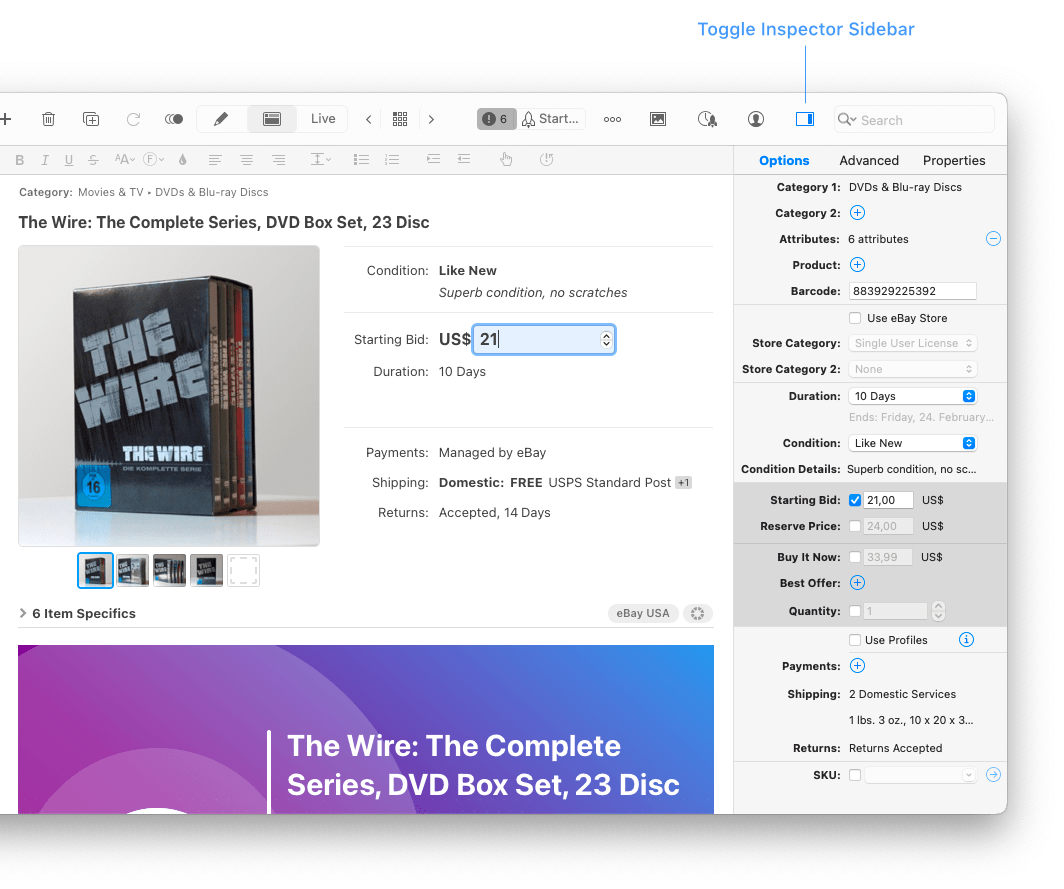The height and width of the screenshot is (889, 1064).
Task: Uncheck the Starting Bid checkbox
Action: [855, 500]
